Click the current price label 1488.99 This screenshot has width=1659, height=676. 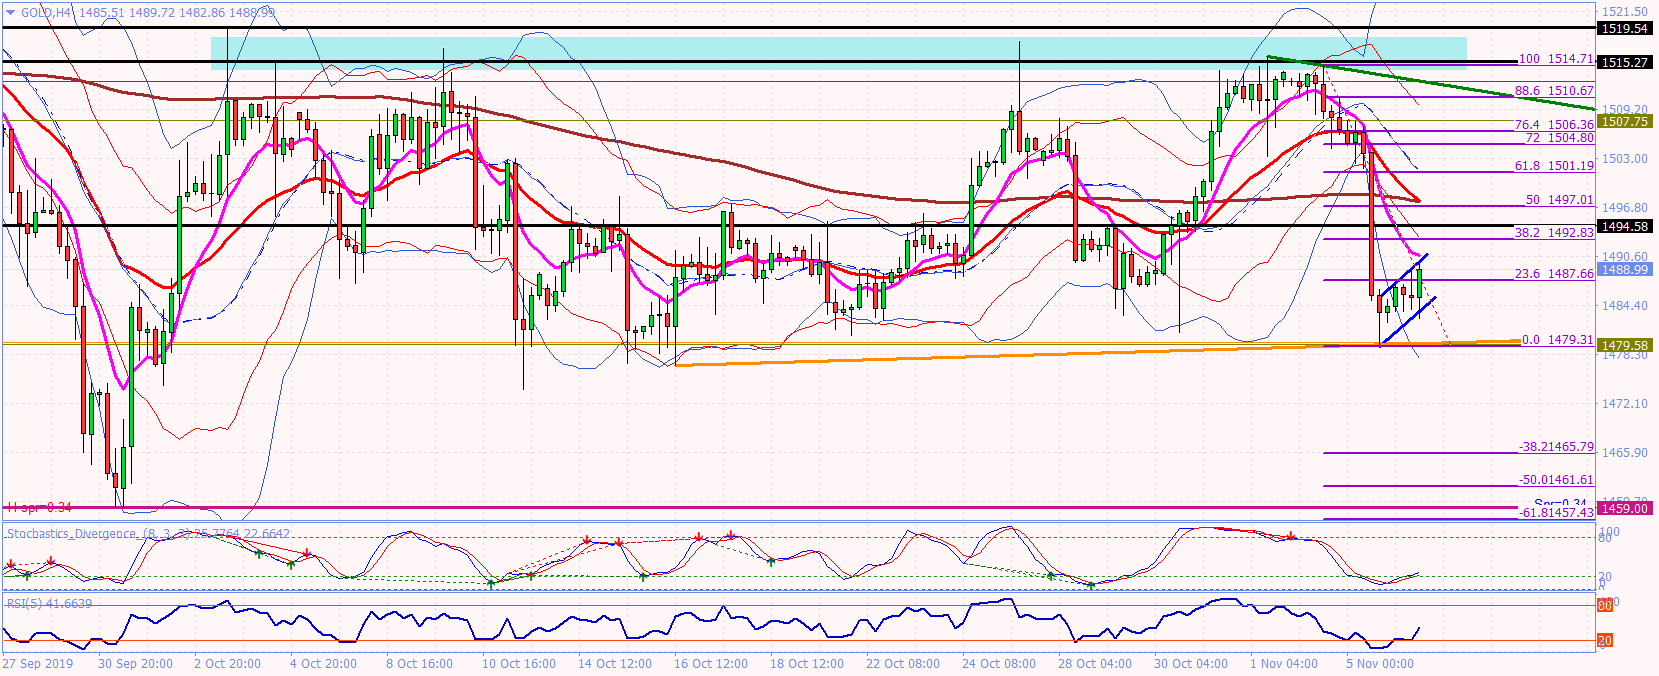click(1625, 270)
